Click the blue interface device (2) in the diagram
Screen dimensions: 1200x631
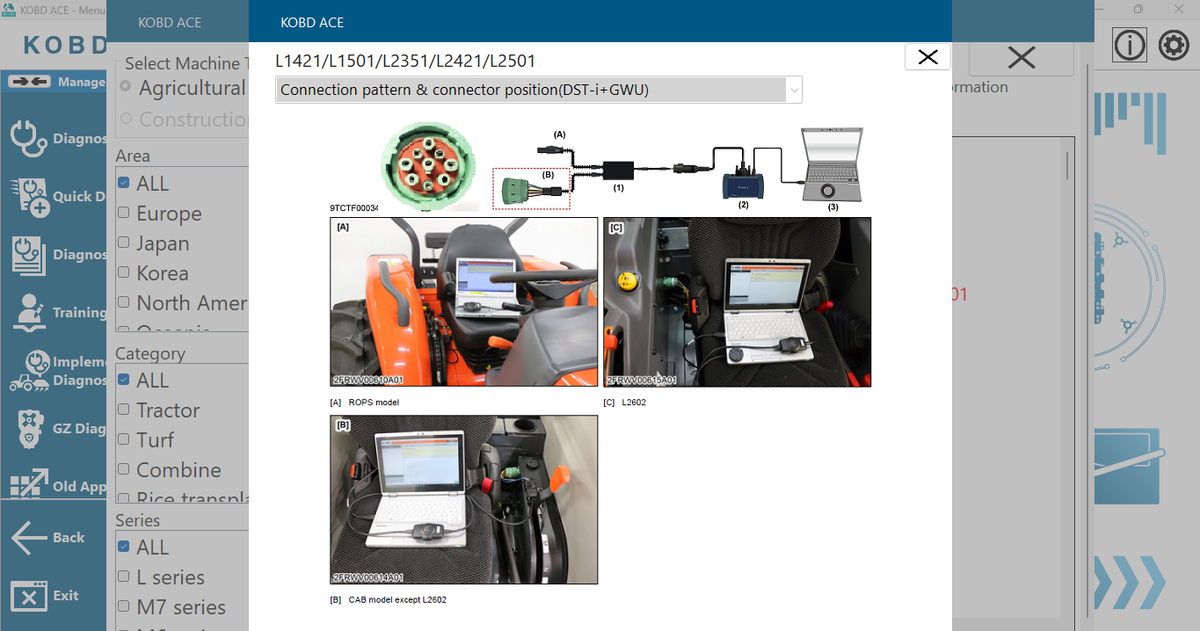coord(743,184)
